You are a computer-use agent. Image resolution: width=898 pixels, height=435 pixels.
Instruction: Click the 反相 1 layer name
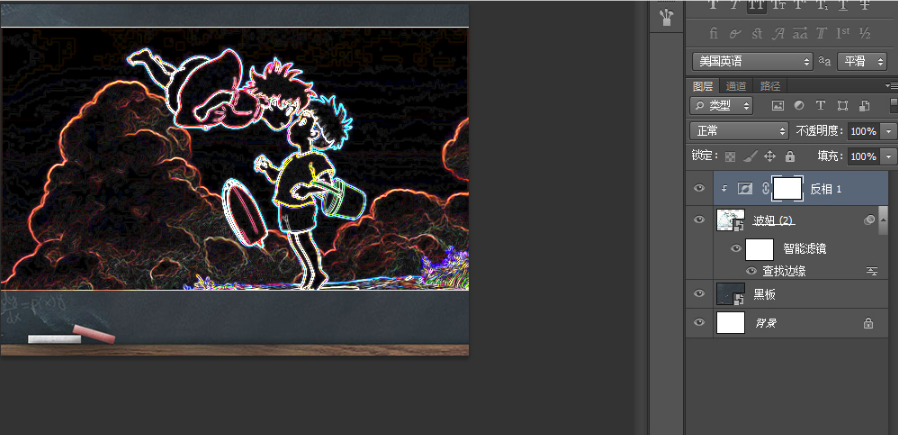(826, 189)
